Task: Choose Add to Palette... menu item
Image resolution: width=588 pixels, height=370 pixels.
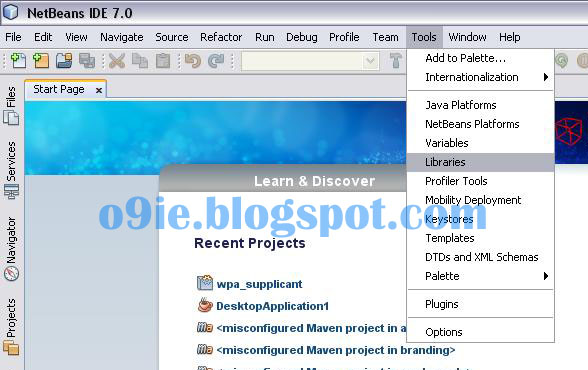Action: pyautogui.click(x=480, y=58)
